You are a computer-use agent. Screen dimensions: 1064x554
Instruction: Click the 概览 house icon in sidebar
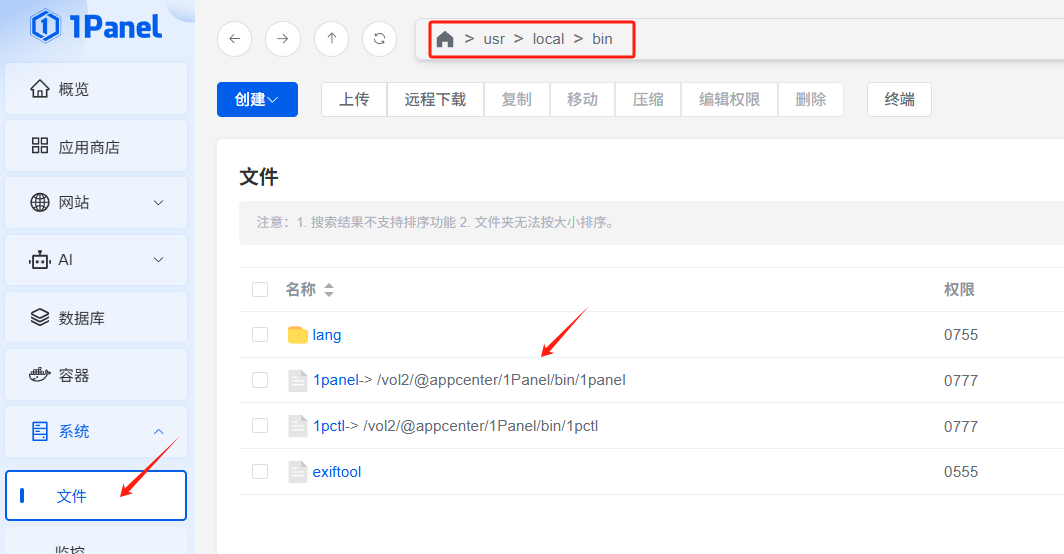(x=40, y=89)
